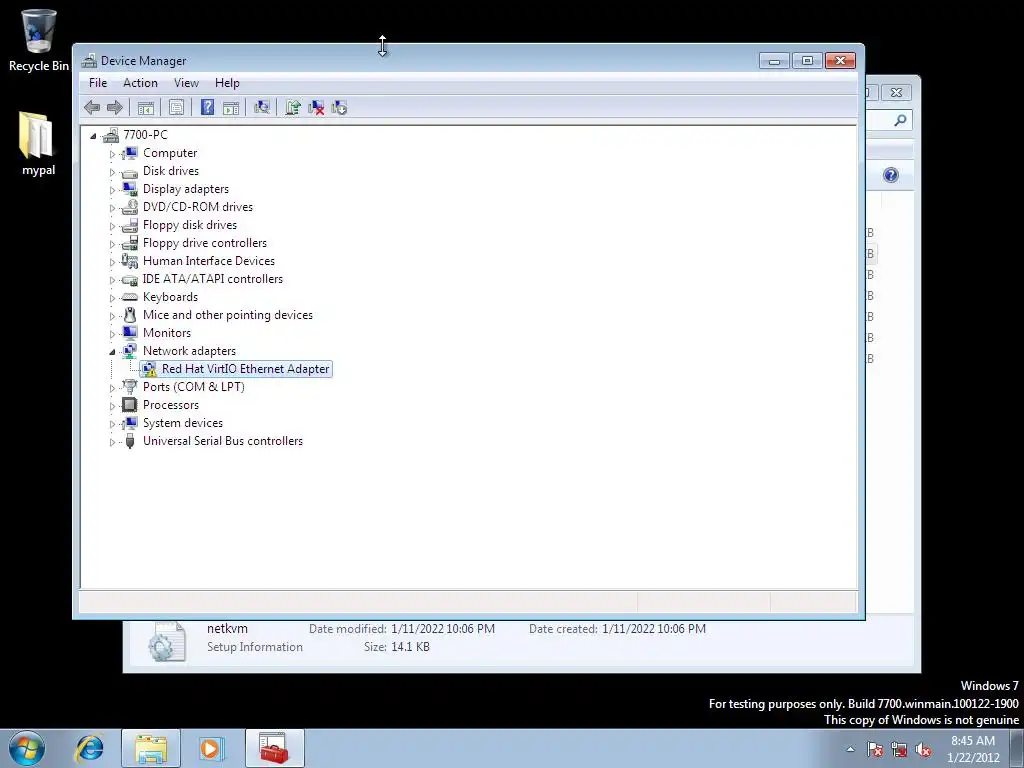Open Properties via the toolbar icon
The image size is (1024, 768).
[x=176, y=108]
